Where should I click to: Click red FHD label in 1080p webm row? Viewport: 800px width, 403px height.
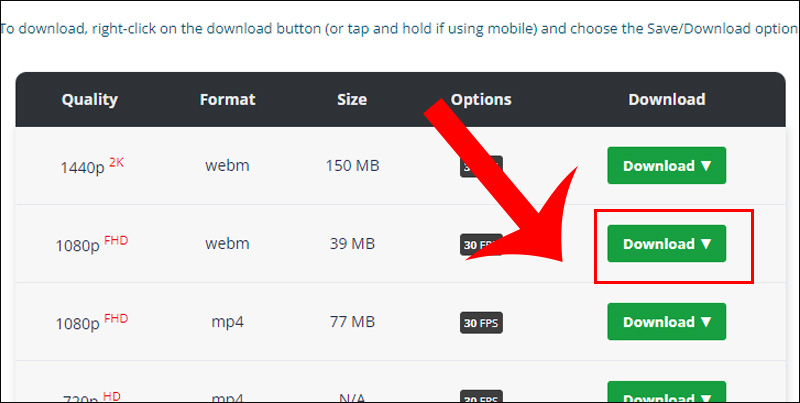(116, 240)
